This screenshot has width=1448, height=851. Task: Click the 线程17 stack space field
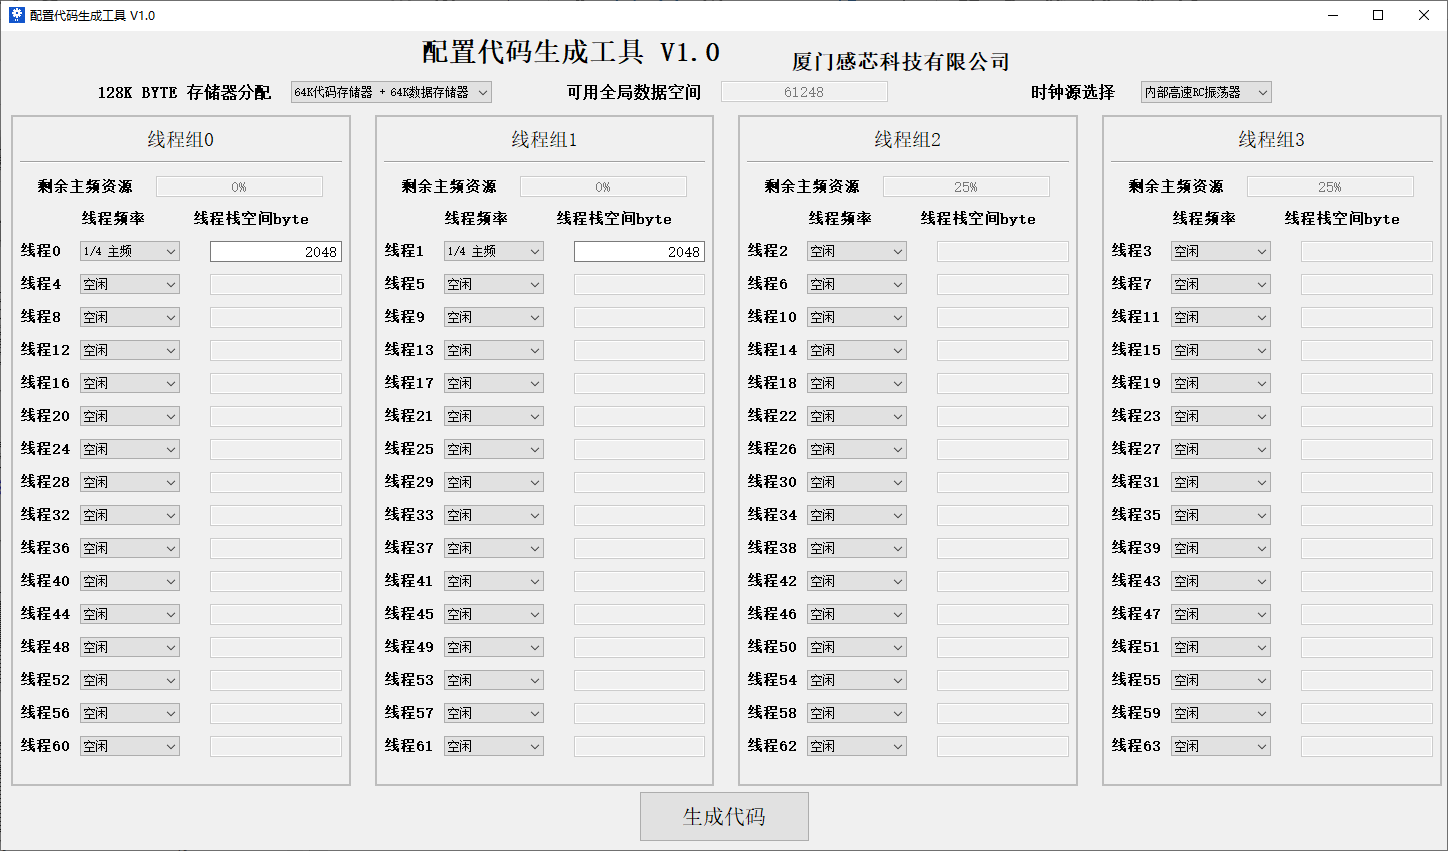click(x=639, y=384)
